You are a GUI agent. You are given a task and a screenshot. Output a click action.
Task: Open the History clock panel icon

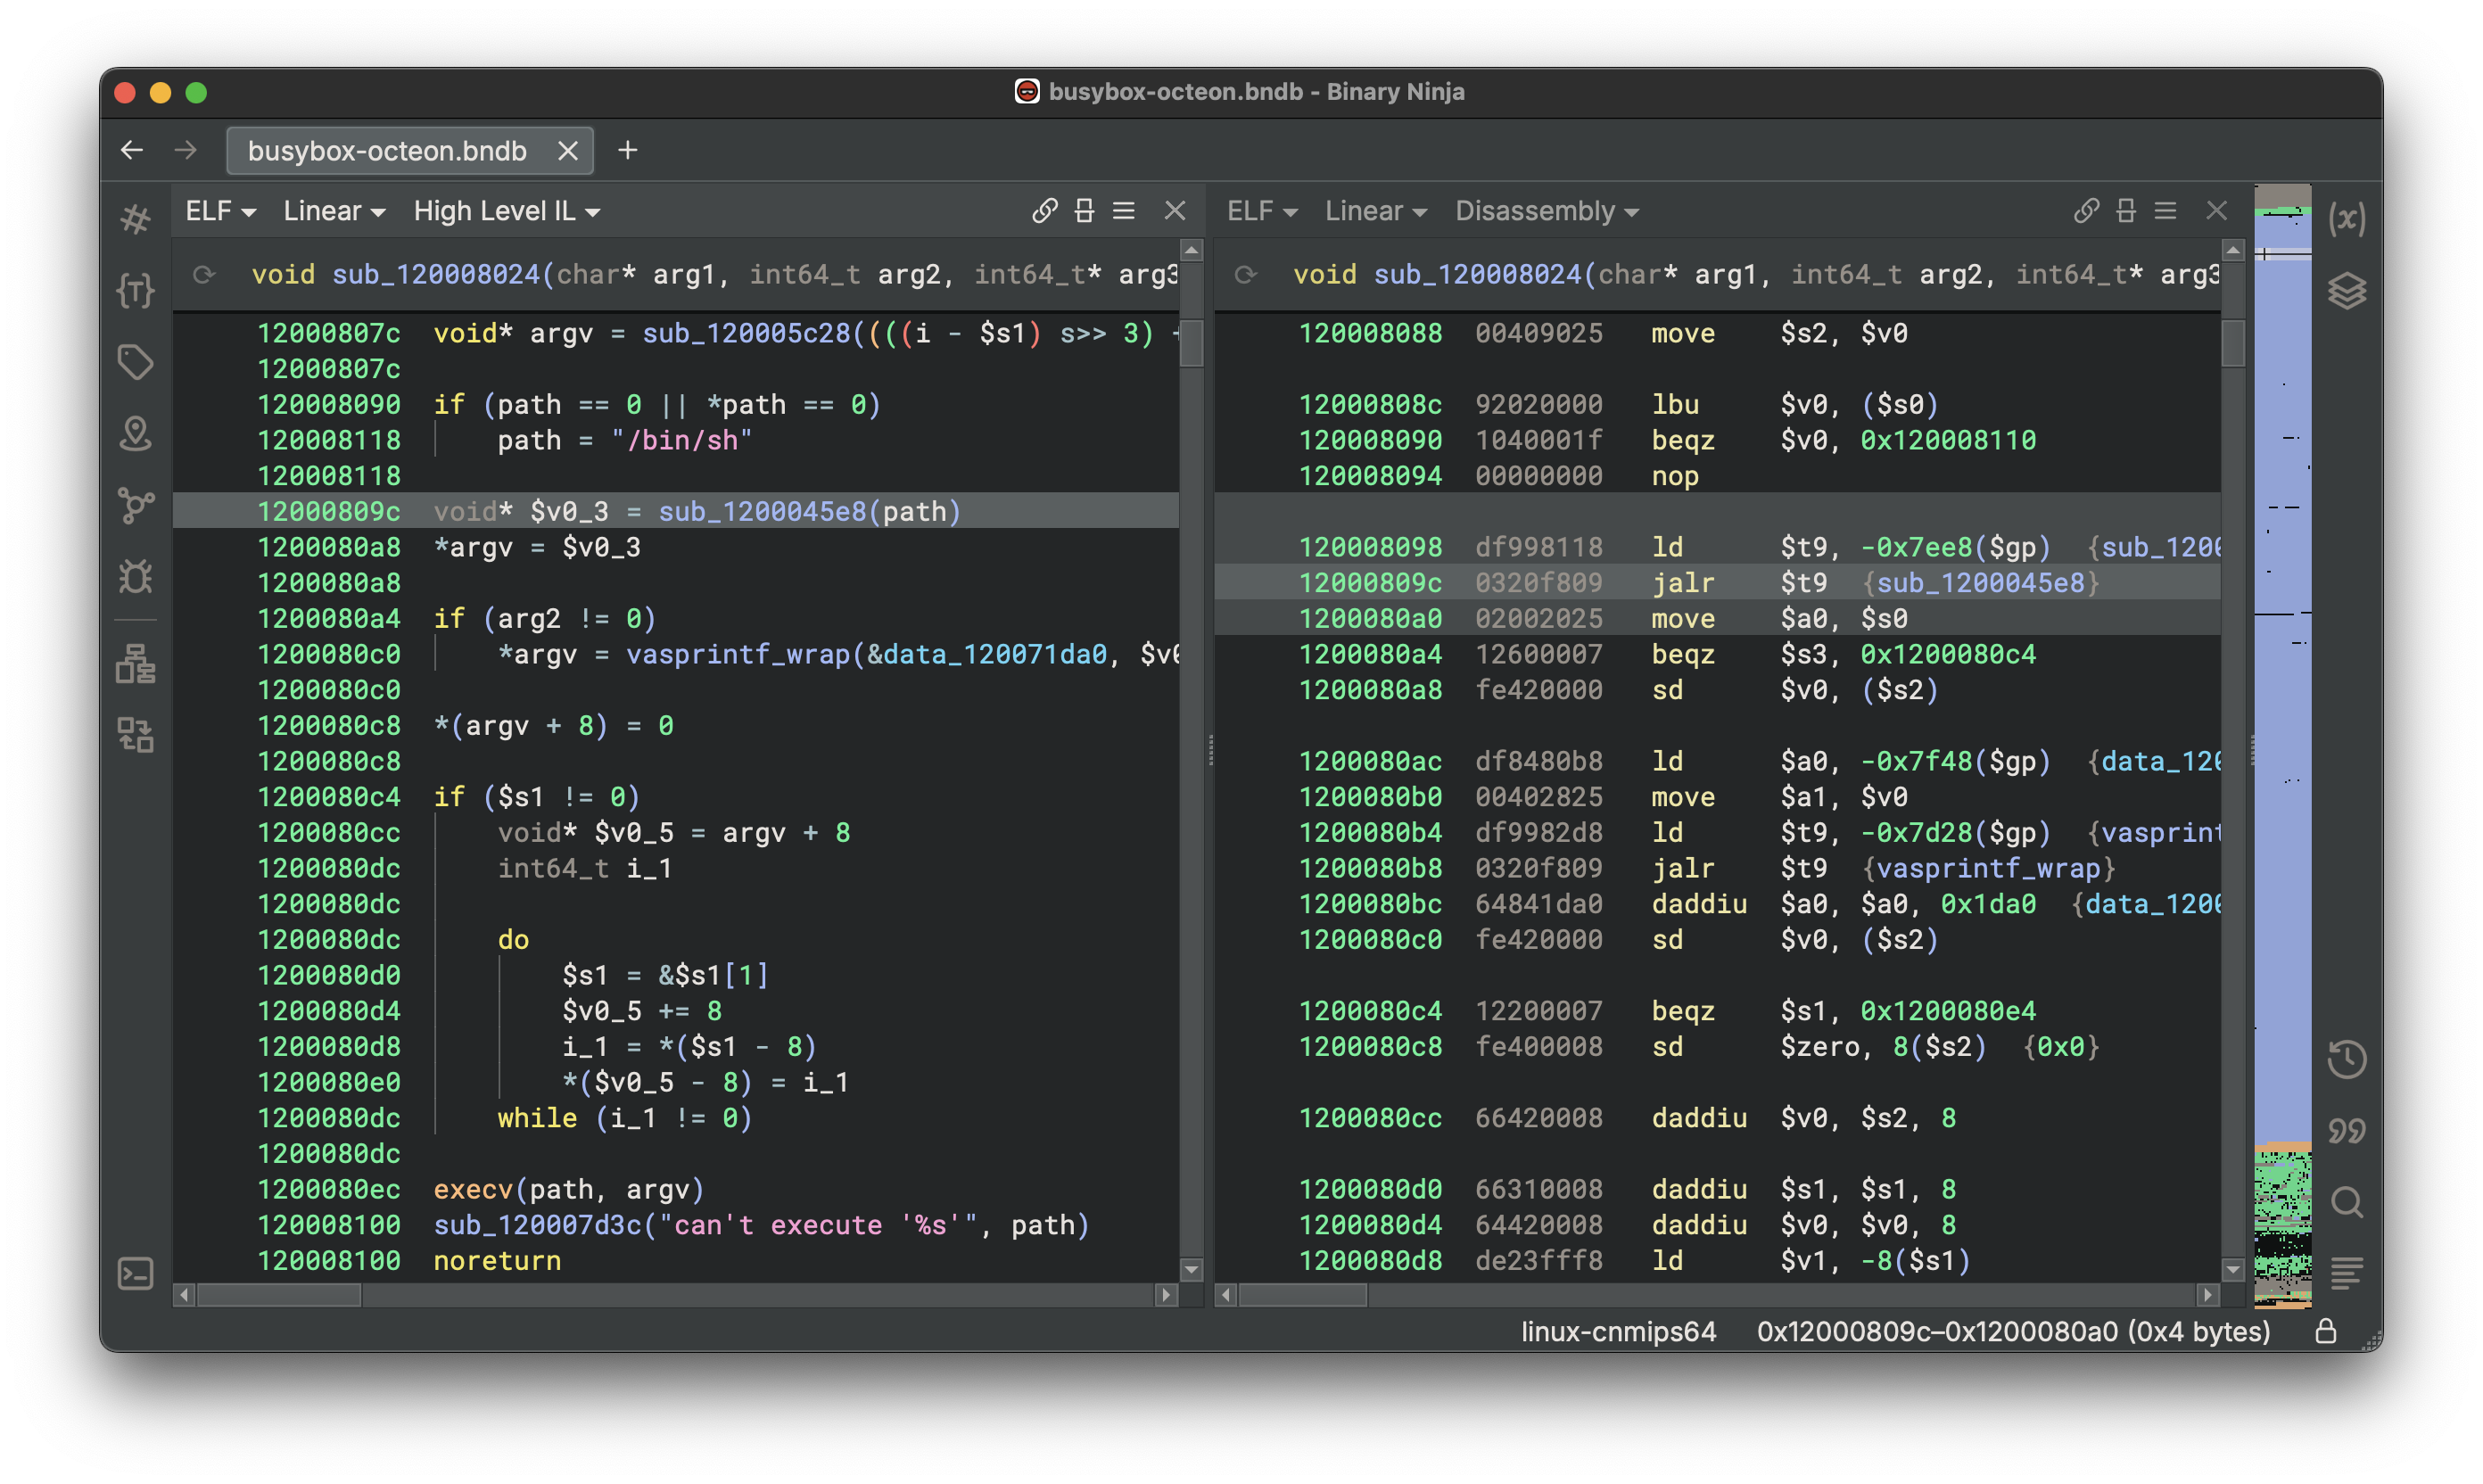(2346, 1059)
